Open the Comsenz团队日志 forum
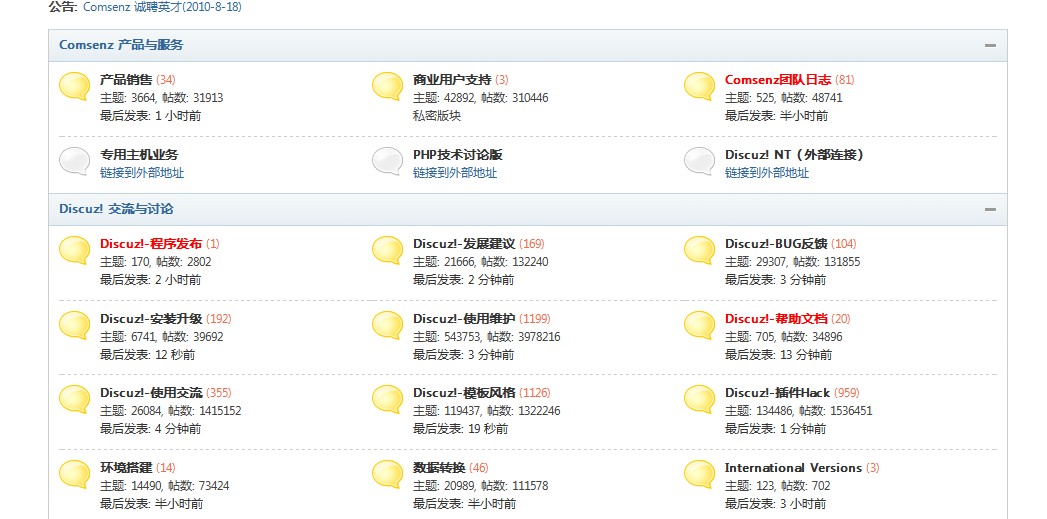 pyautogui.click(x=778, y=79)
